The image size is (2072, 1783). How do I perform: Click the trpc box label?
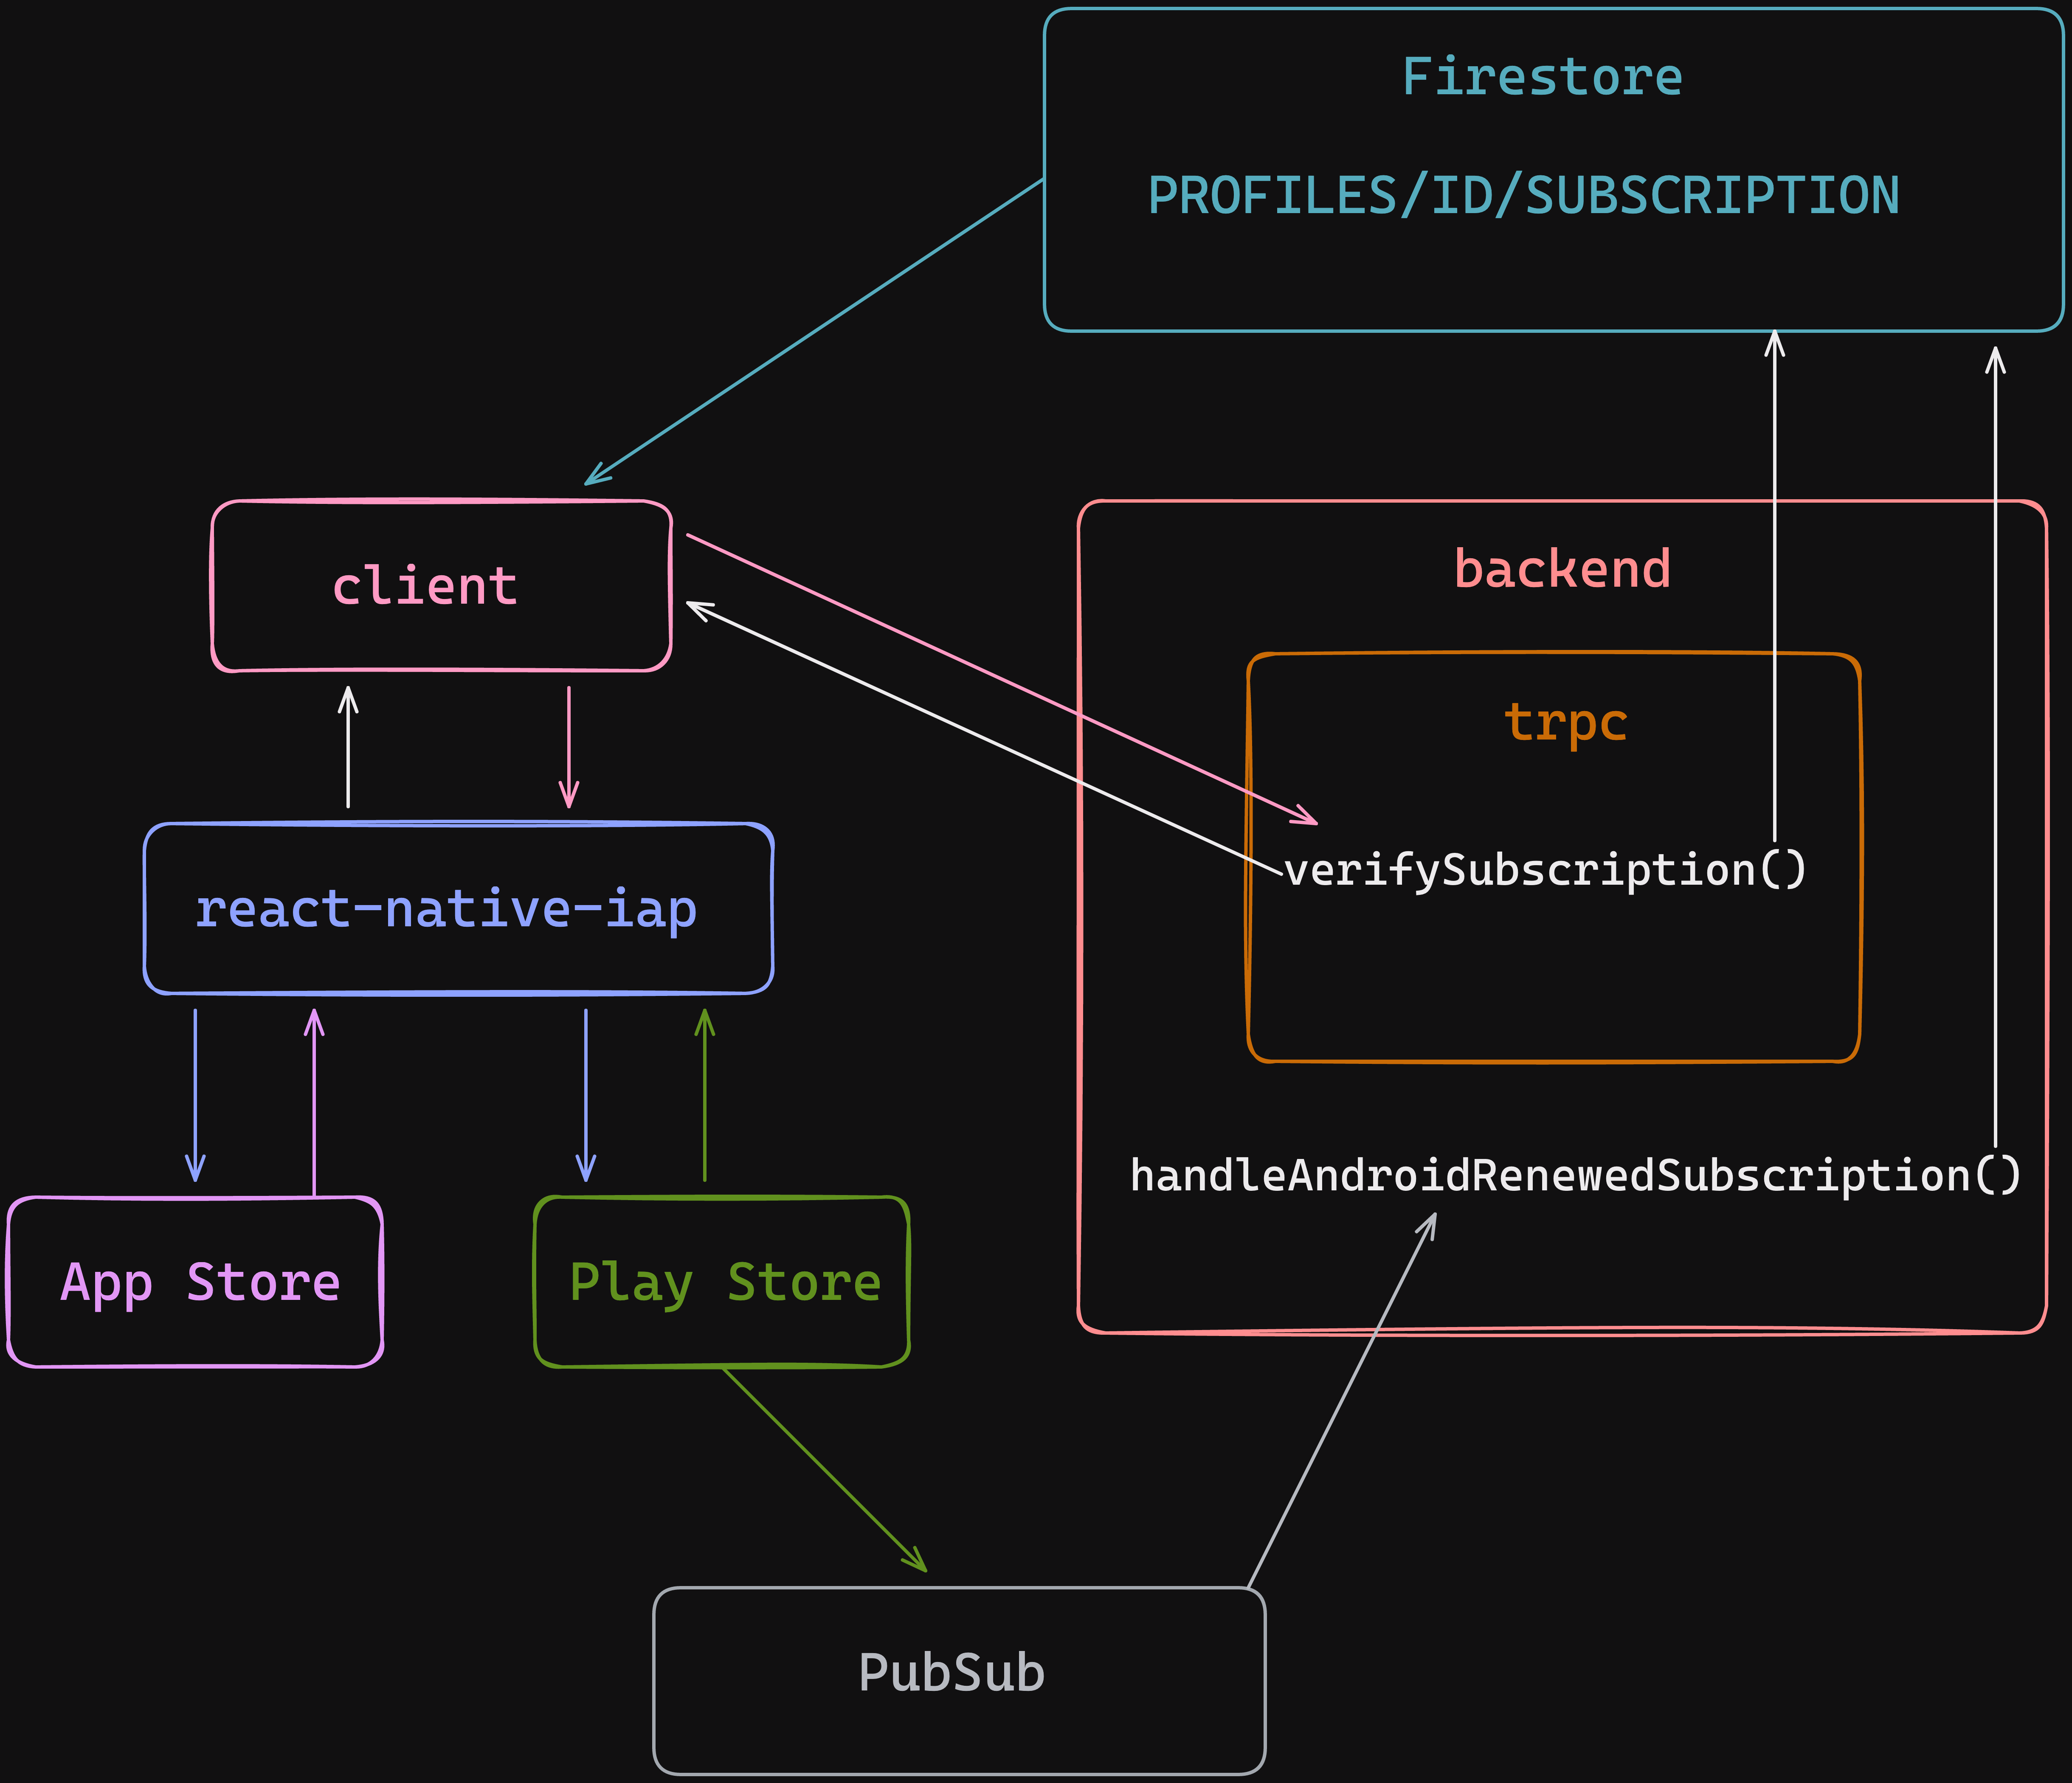1565,722
